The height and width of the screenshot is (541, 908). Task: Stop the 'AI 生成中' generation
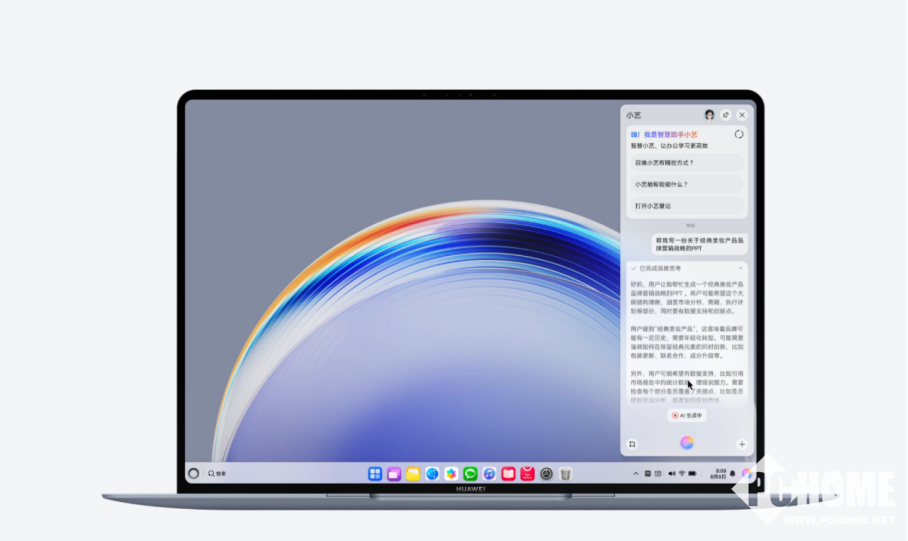(687, 415)
